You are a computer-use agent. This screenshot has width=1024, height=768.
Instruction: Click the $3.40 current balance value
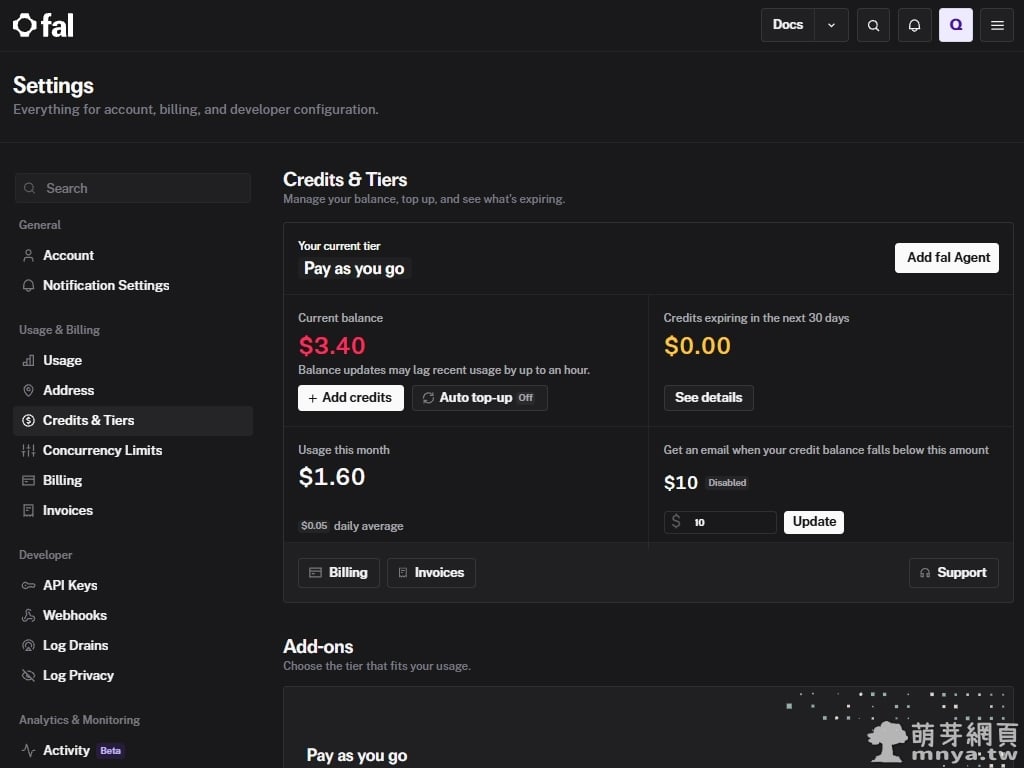[332, 345]
